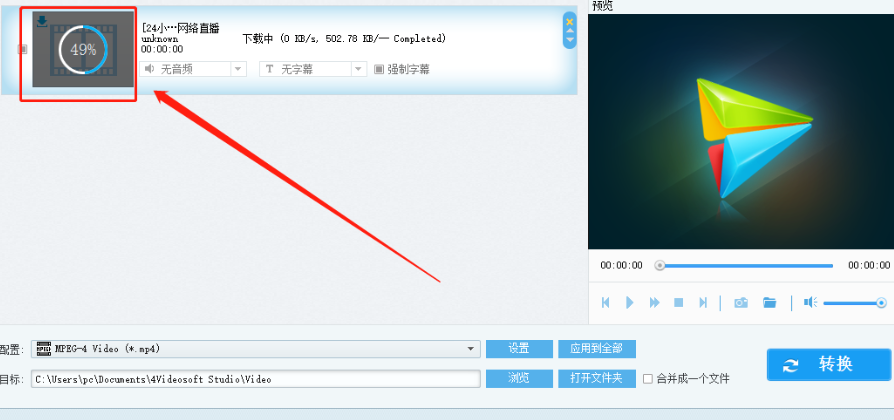
Task: Play the preview video
Action: point(629,303)
